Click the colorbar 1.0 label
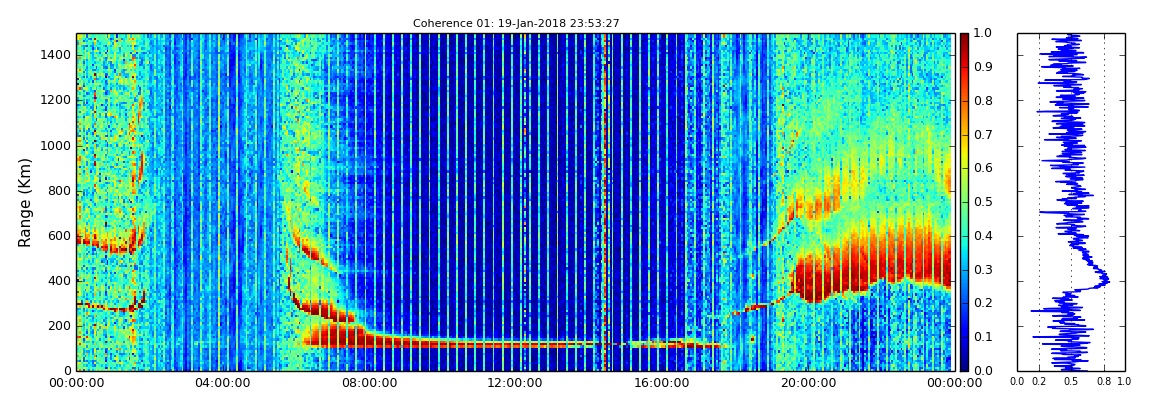This screenshot has width=1150, height=407. (981, 34)
